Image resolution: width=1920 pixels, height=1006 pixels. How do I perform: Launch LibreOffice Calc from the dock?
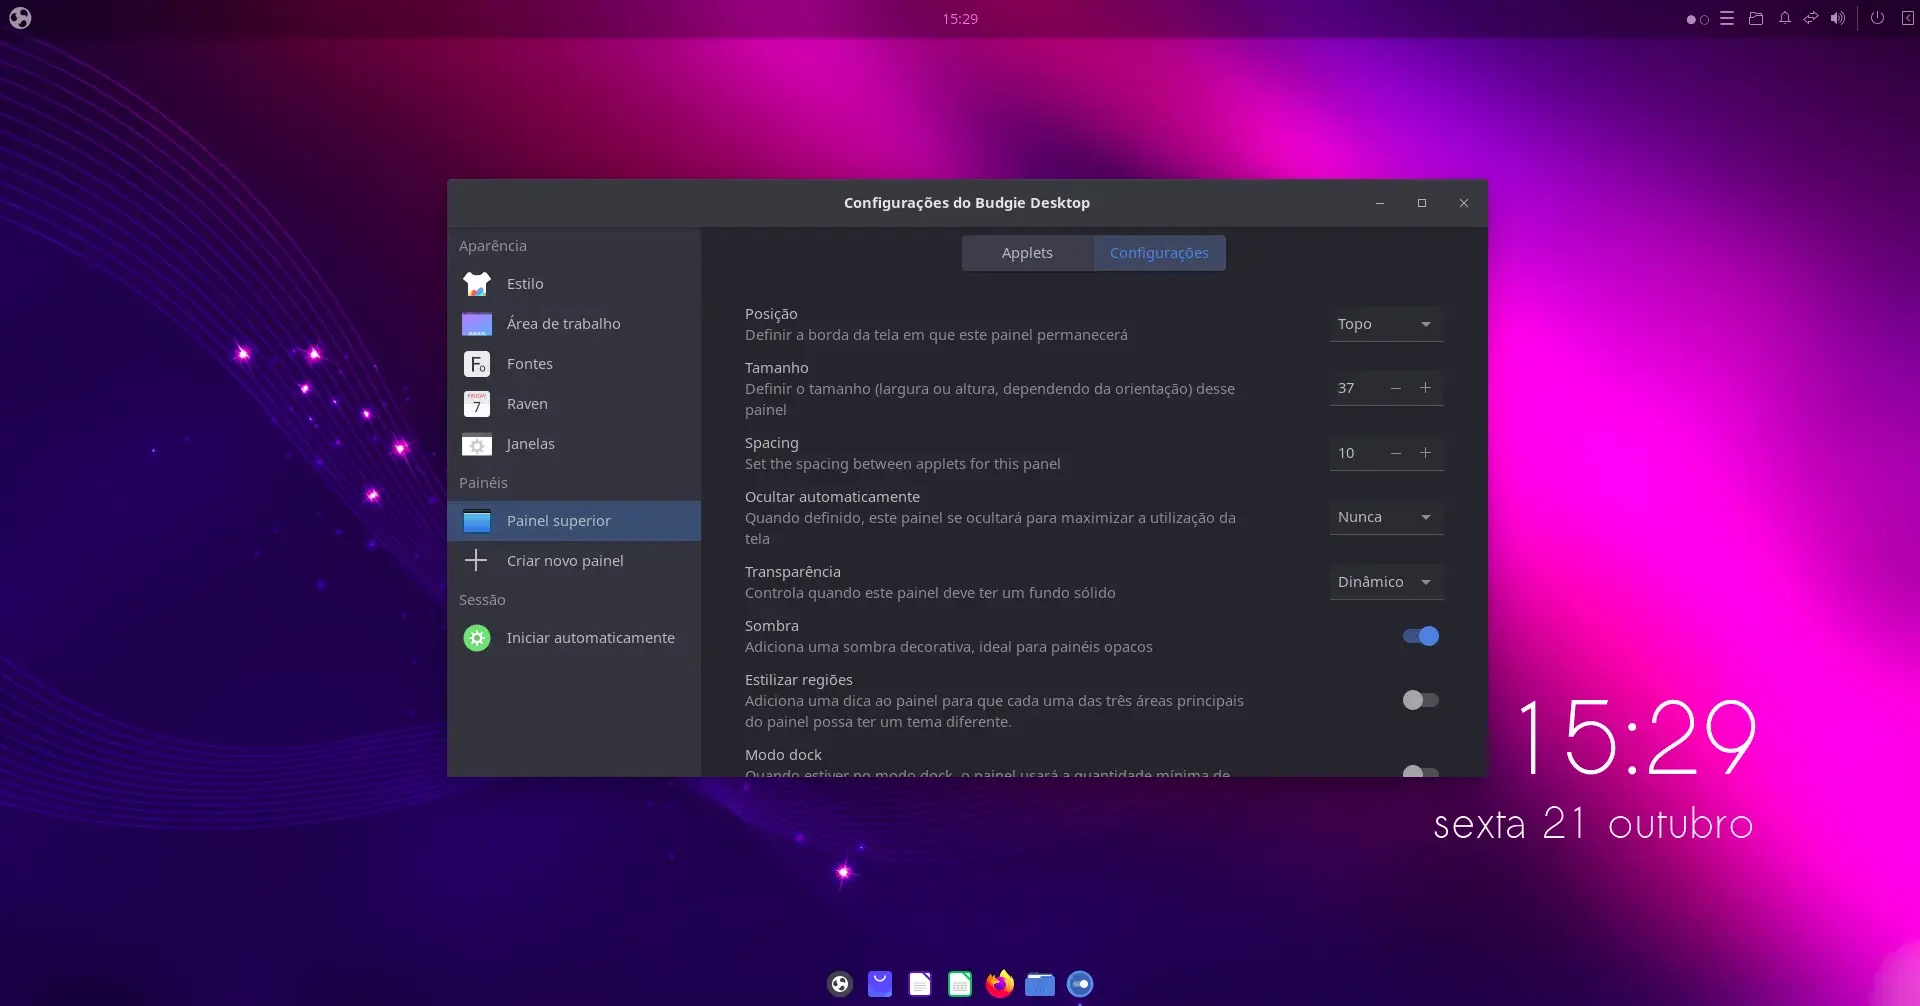(x=960, y=984)
